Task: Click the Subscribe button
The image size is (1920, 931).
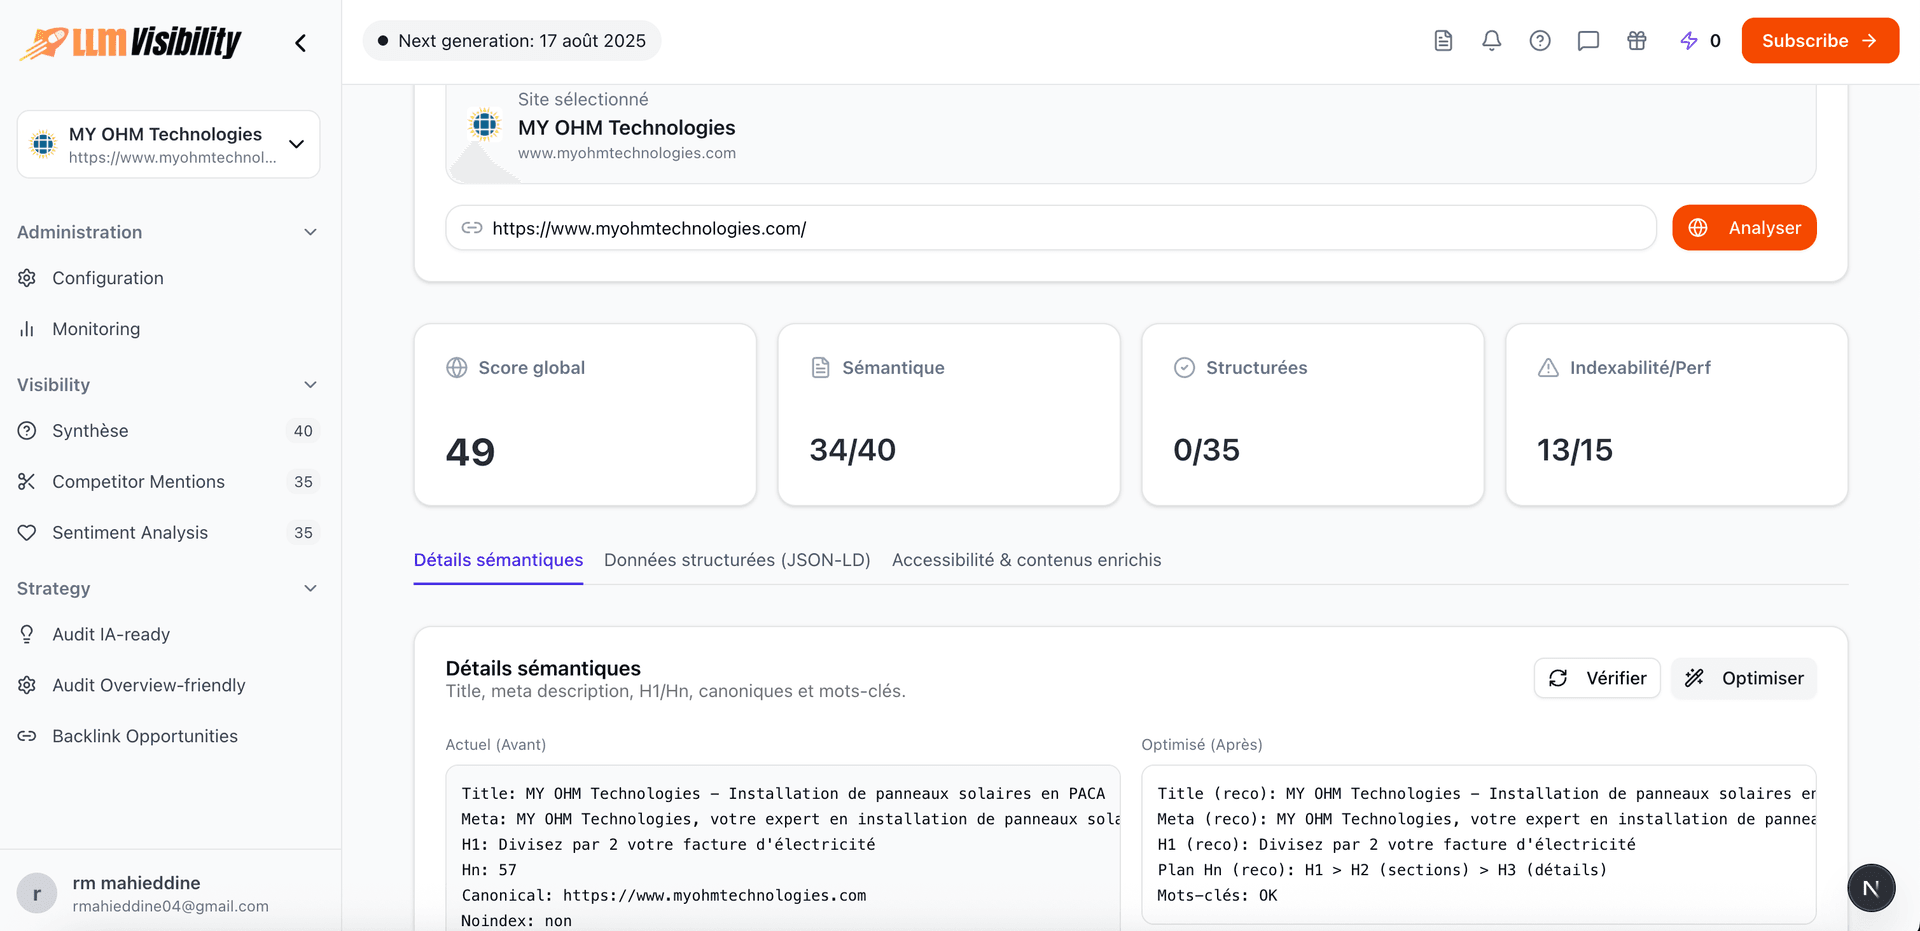Action: (1819, 41)
